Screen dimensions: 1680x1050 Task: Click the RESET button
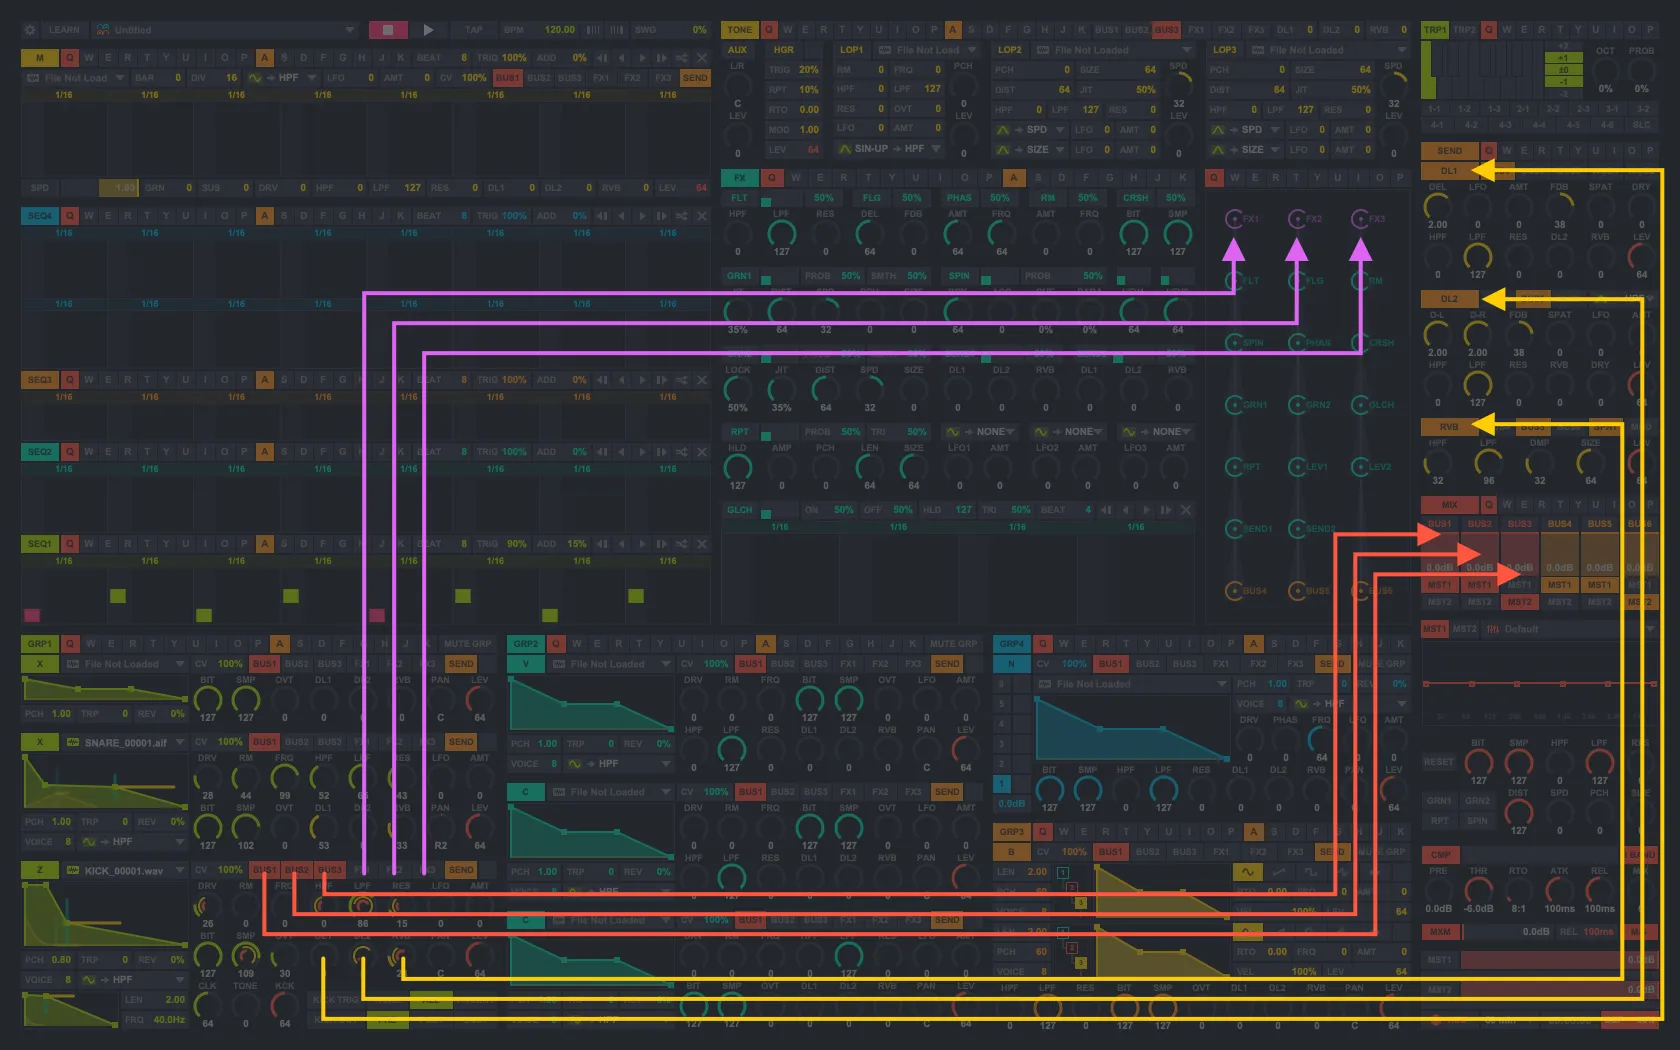click(x=1438, y=762)
